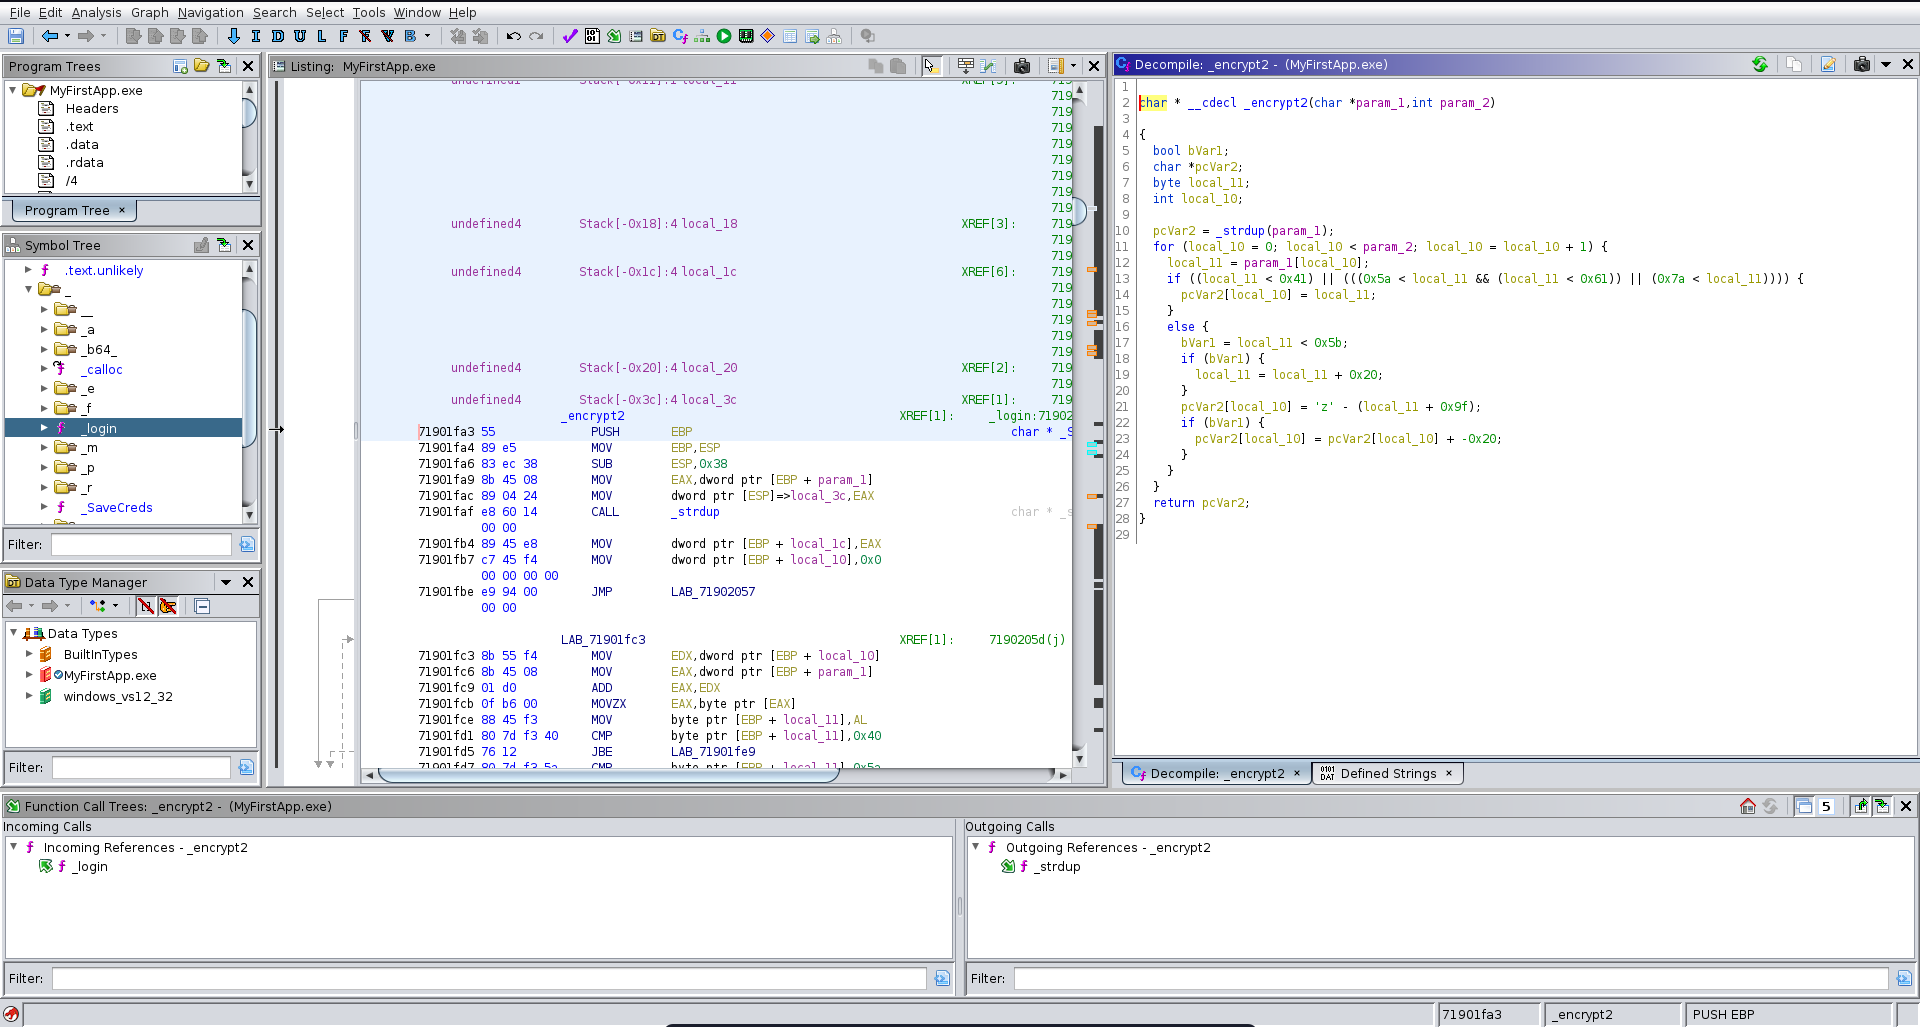1920x1027 pixels.
Task: Click the purple checkmark icon in main toolbar
Action: point(570,36)
